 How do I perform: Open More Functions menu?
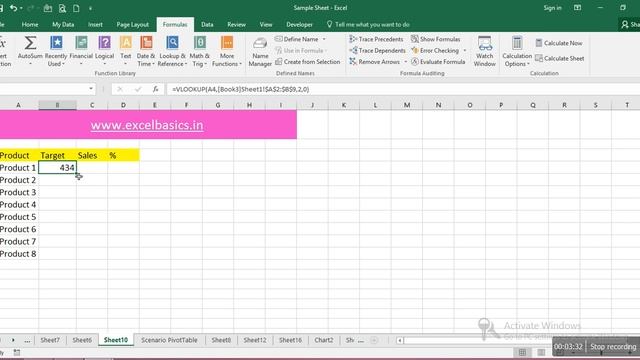227,51
